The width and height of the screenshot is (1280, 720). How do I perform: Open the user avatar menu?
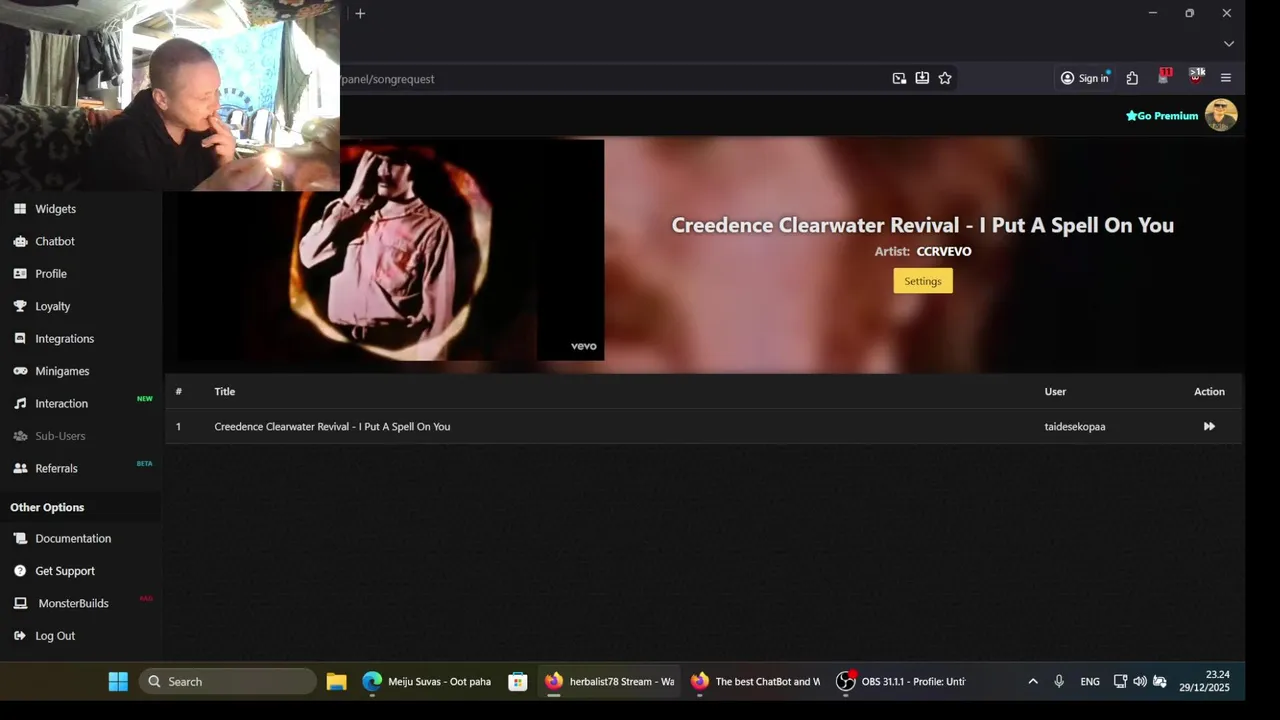pos(1221,115)
